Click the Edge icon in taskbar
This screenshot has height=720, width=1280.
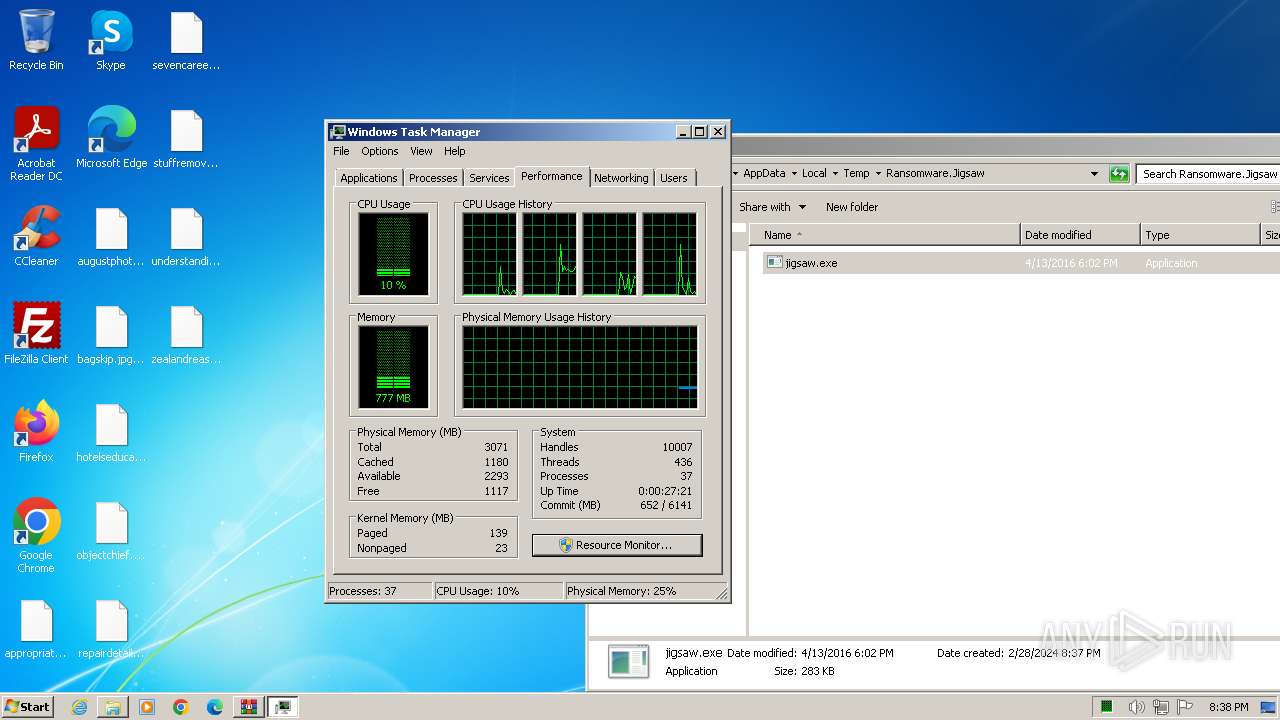(215, 707)
